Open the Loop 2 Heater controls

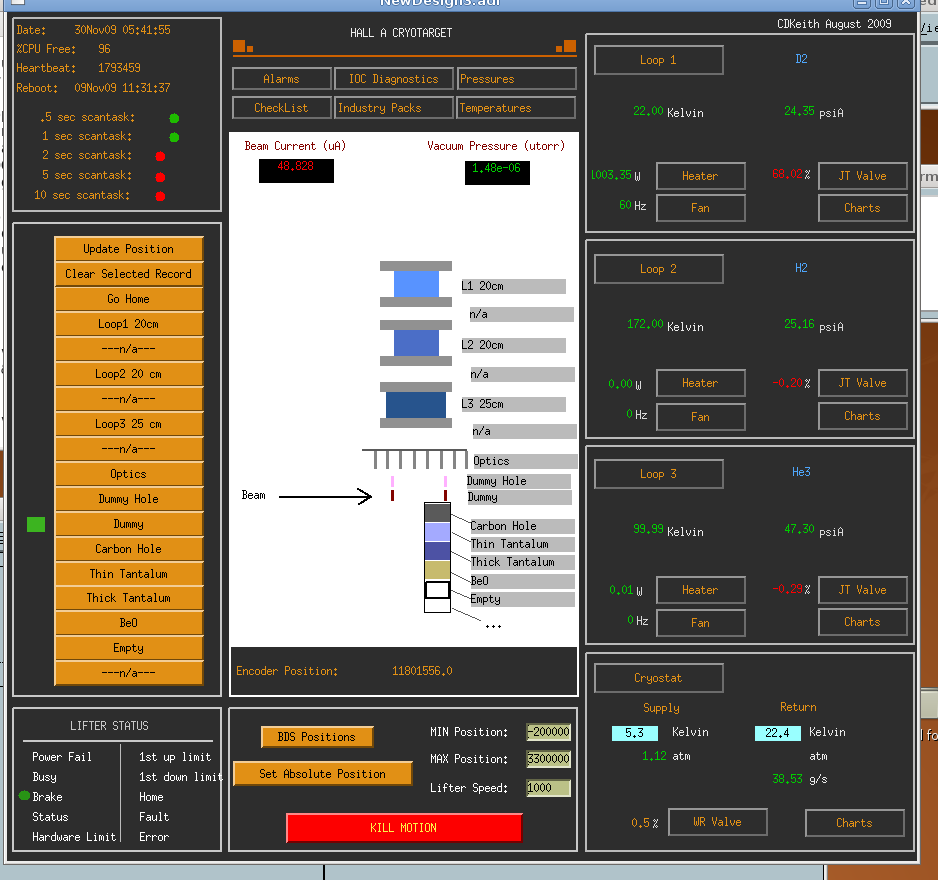pos(701,383)
